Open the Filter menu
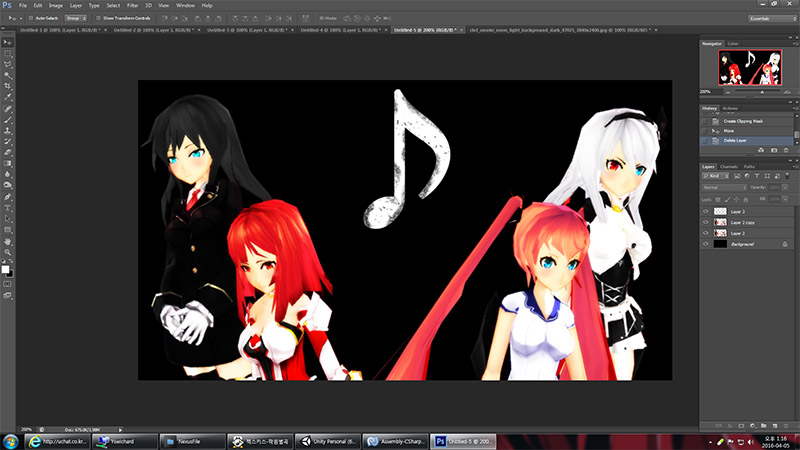The width and height of the screenshot is (800, 450). 133,6
